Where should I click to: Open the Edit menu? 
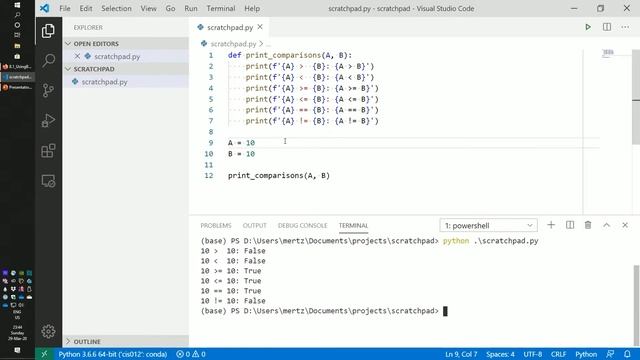pos(86,9)
